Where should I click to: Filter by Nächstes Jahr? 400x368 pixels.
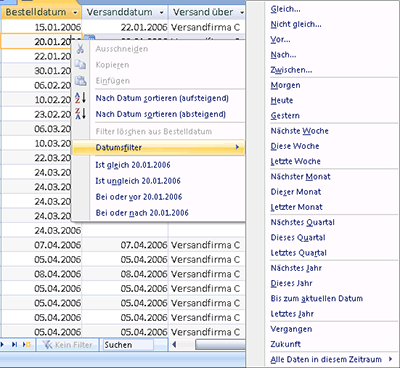point(296,268)
